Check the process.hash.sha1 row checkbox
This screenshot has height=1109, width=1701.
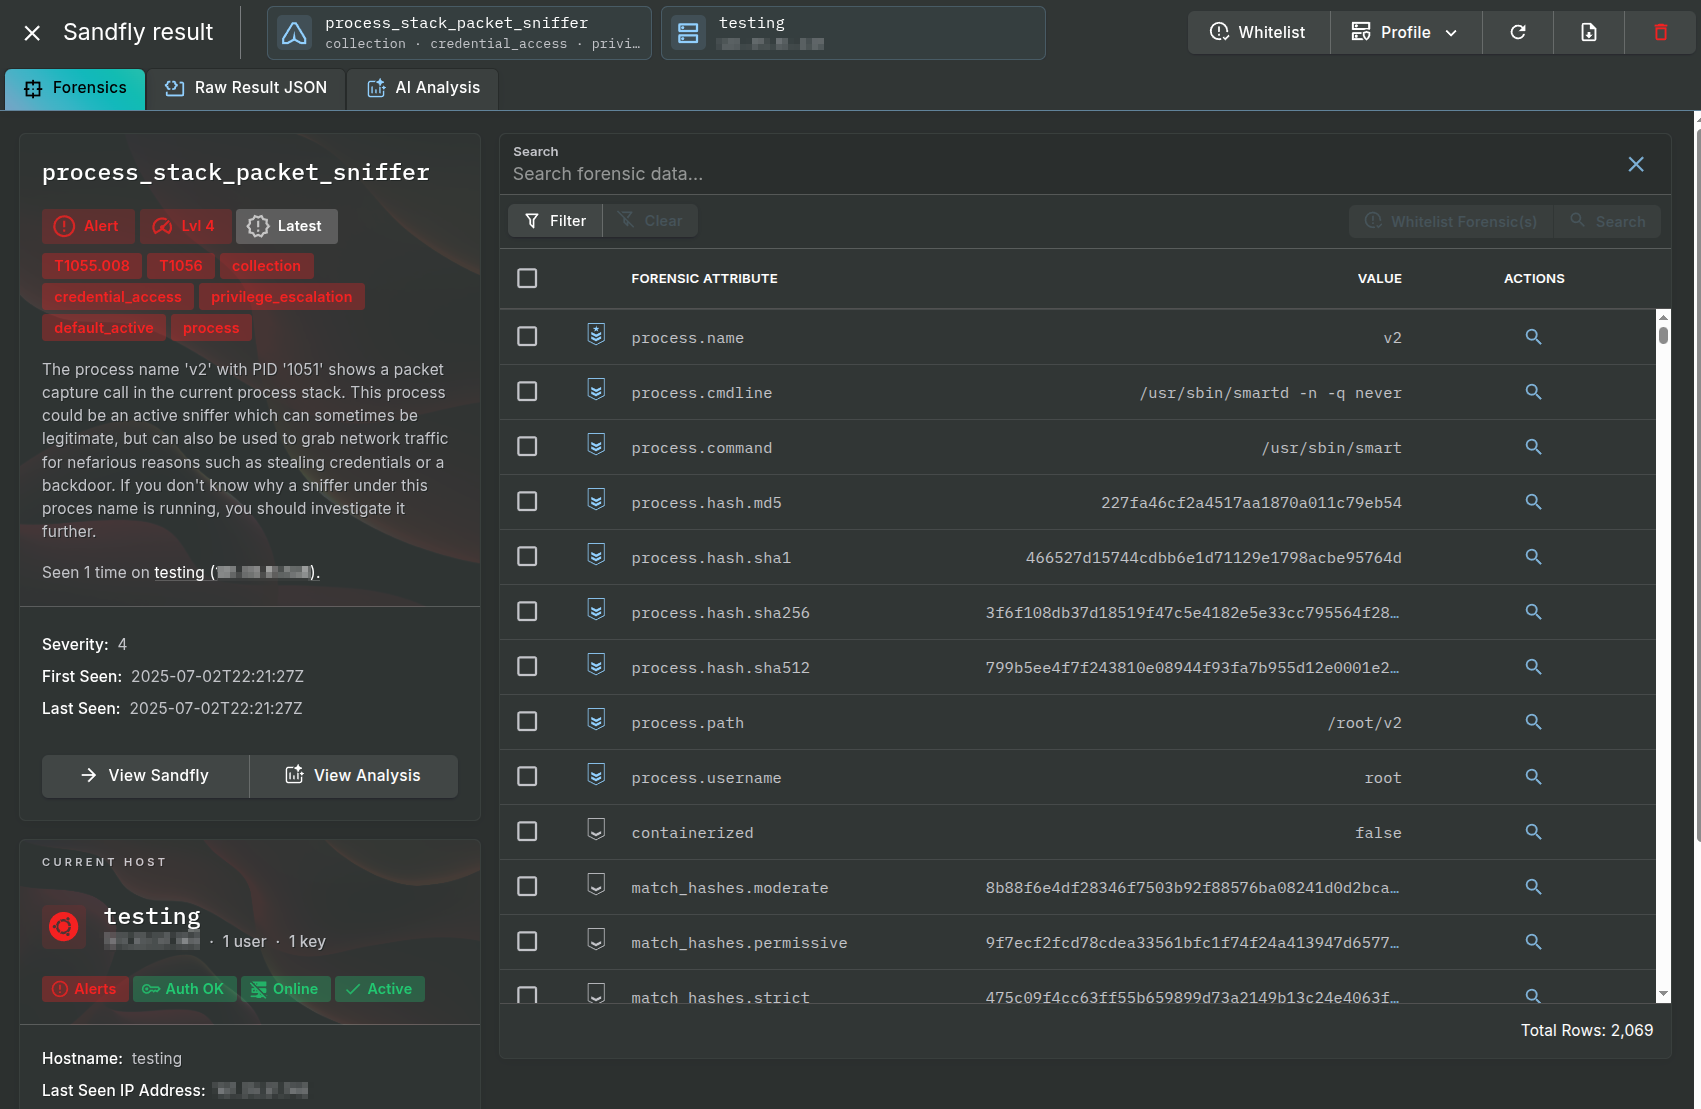pyautogui.click(x=527, y=556)
